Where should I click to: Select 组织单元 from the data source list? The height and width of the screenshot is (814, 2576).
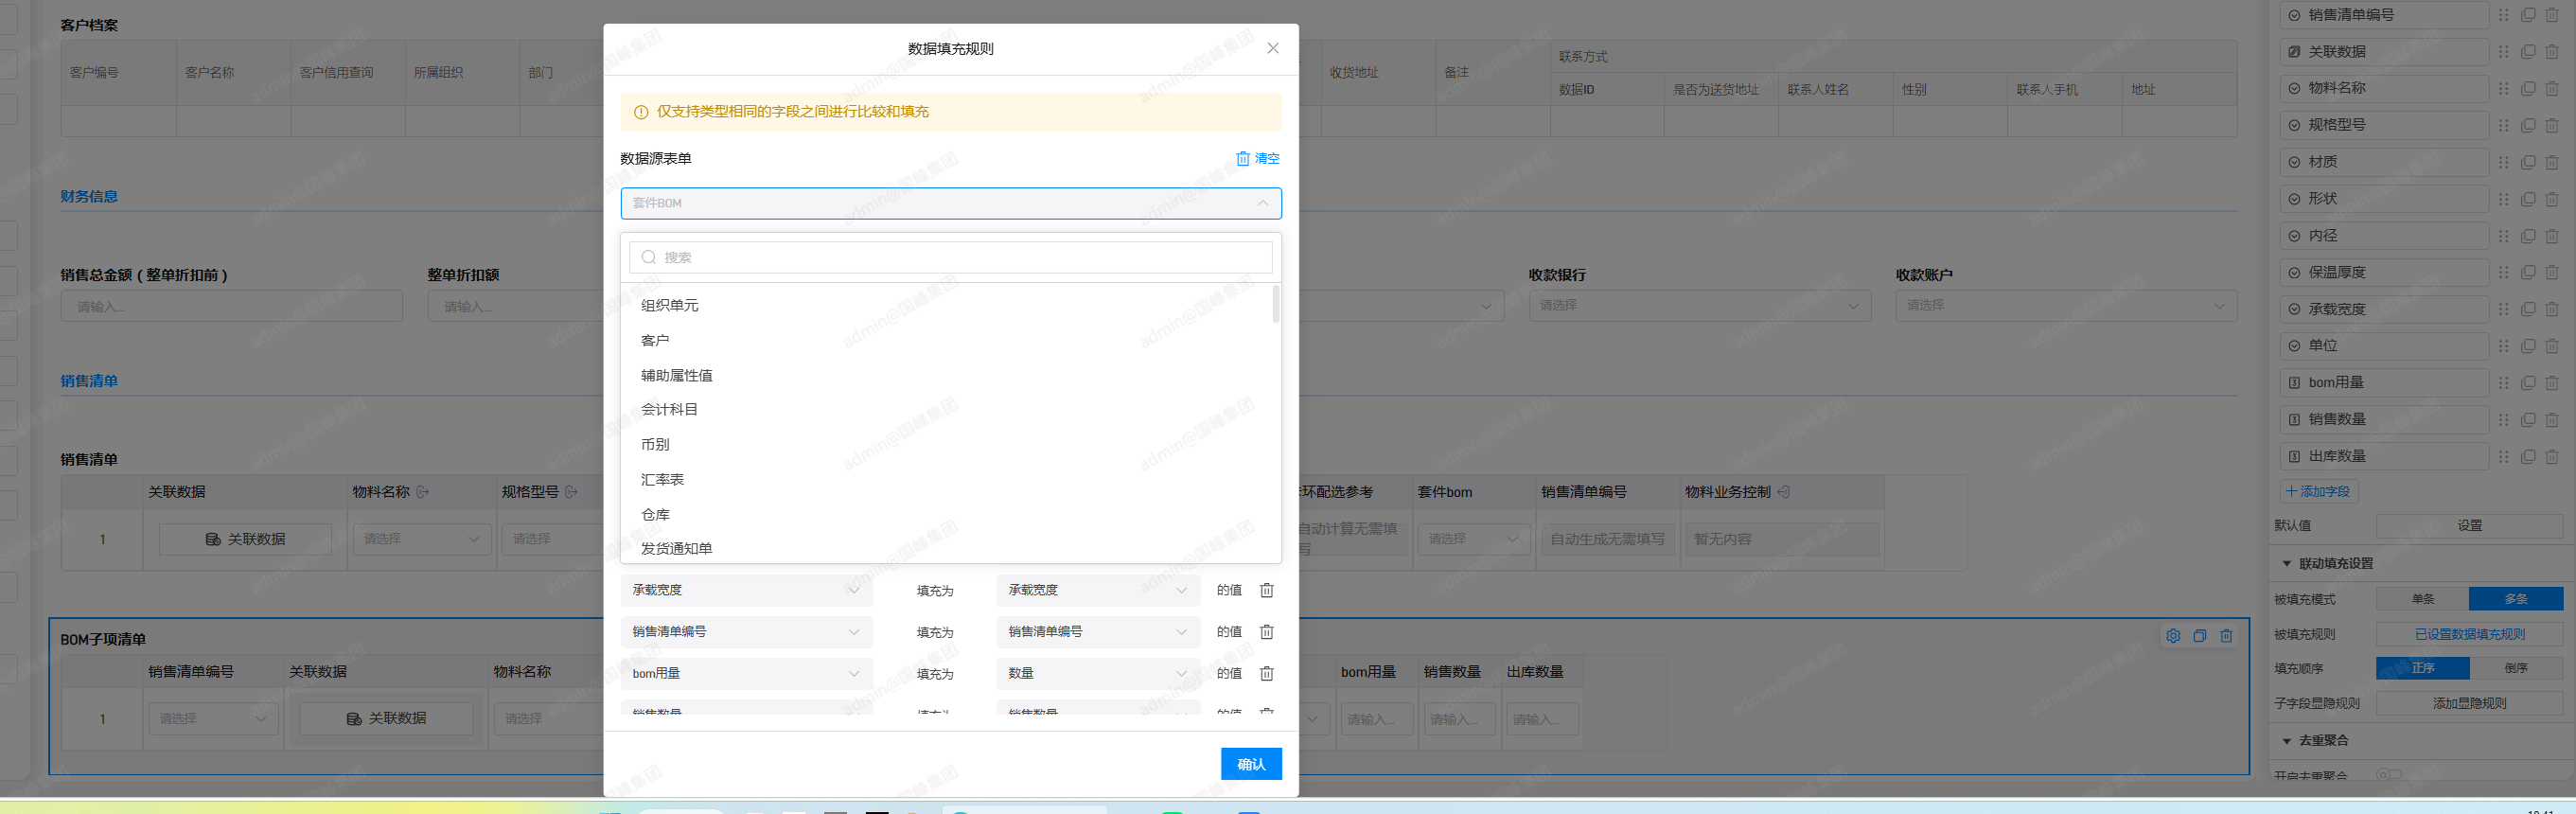coord(951,306)
